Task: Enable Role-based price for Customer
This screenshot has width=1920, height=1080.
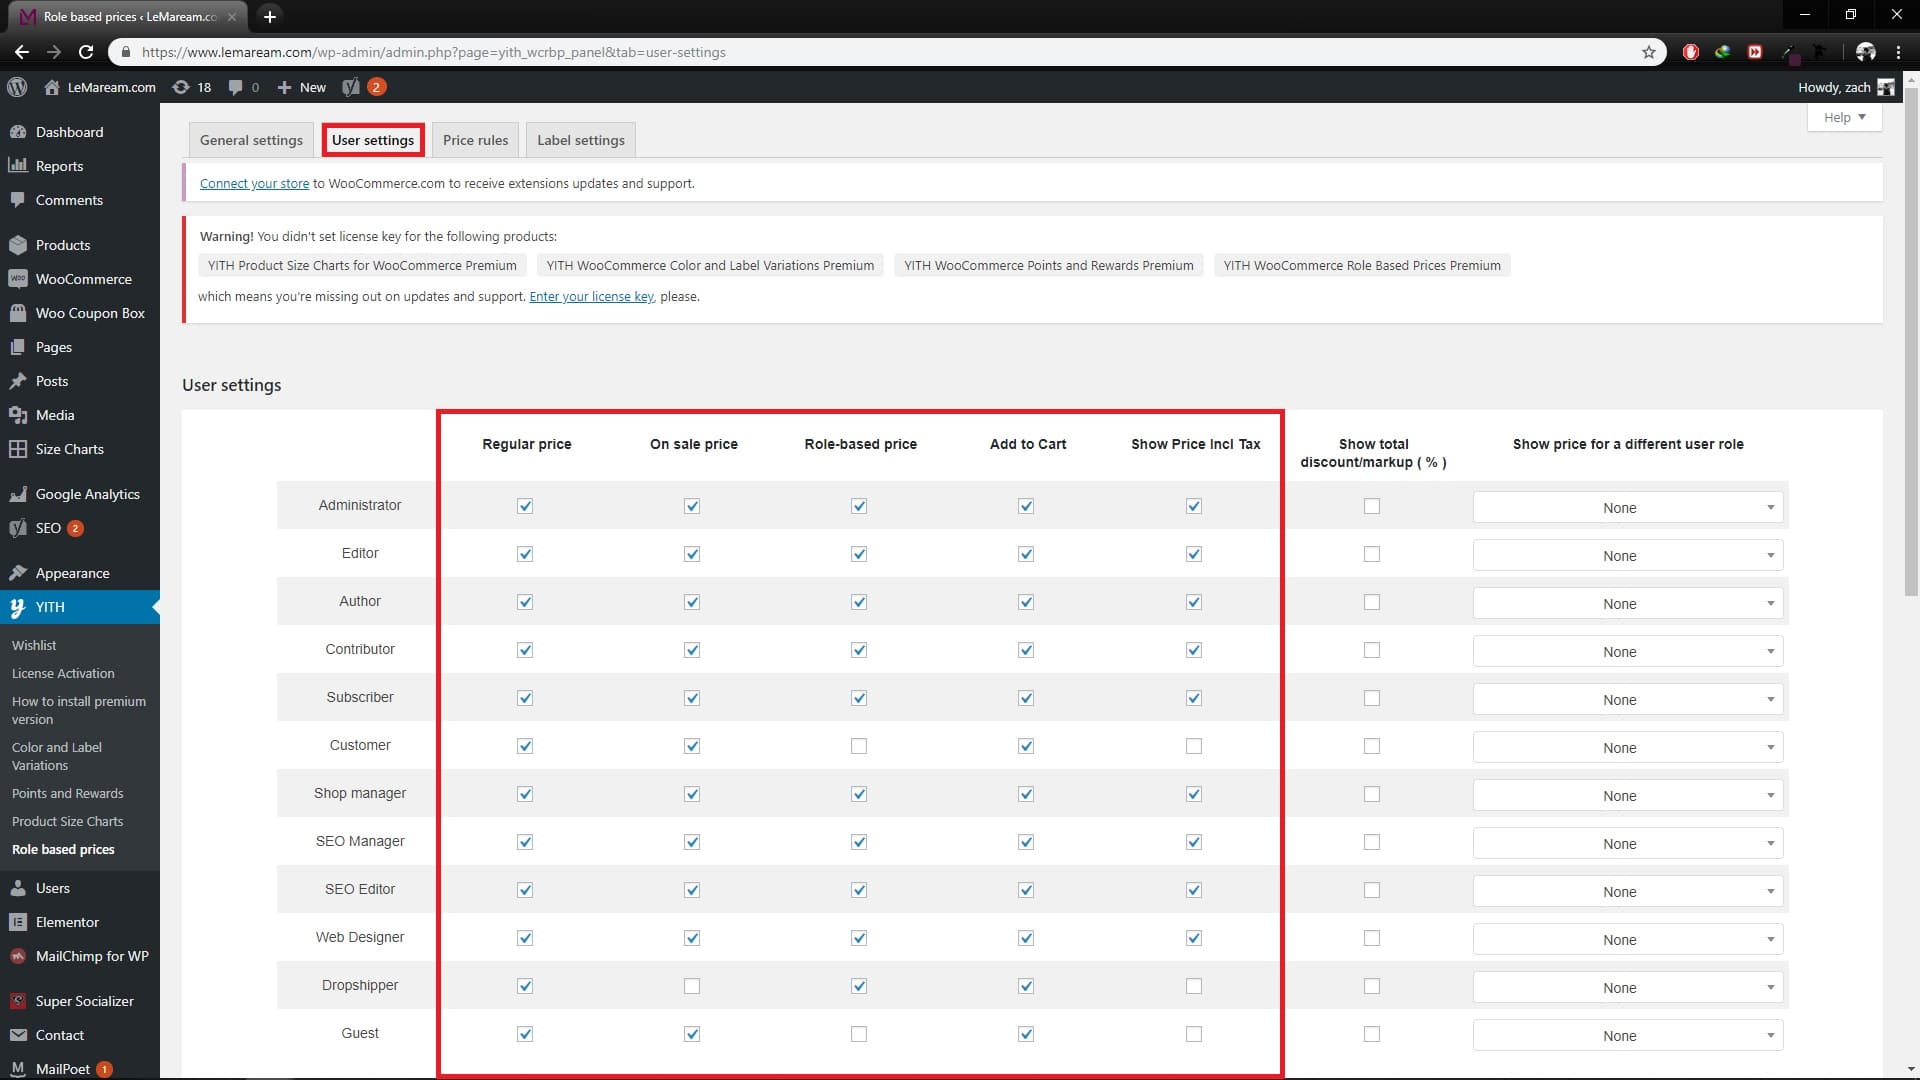Action: pyautogui.click(x=859, y=746)
